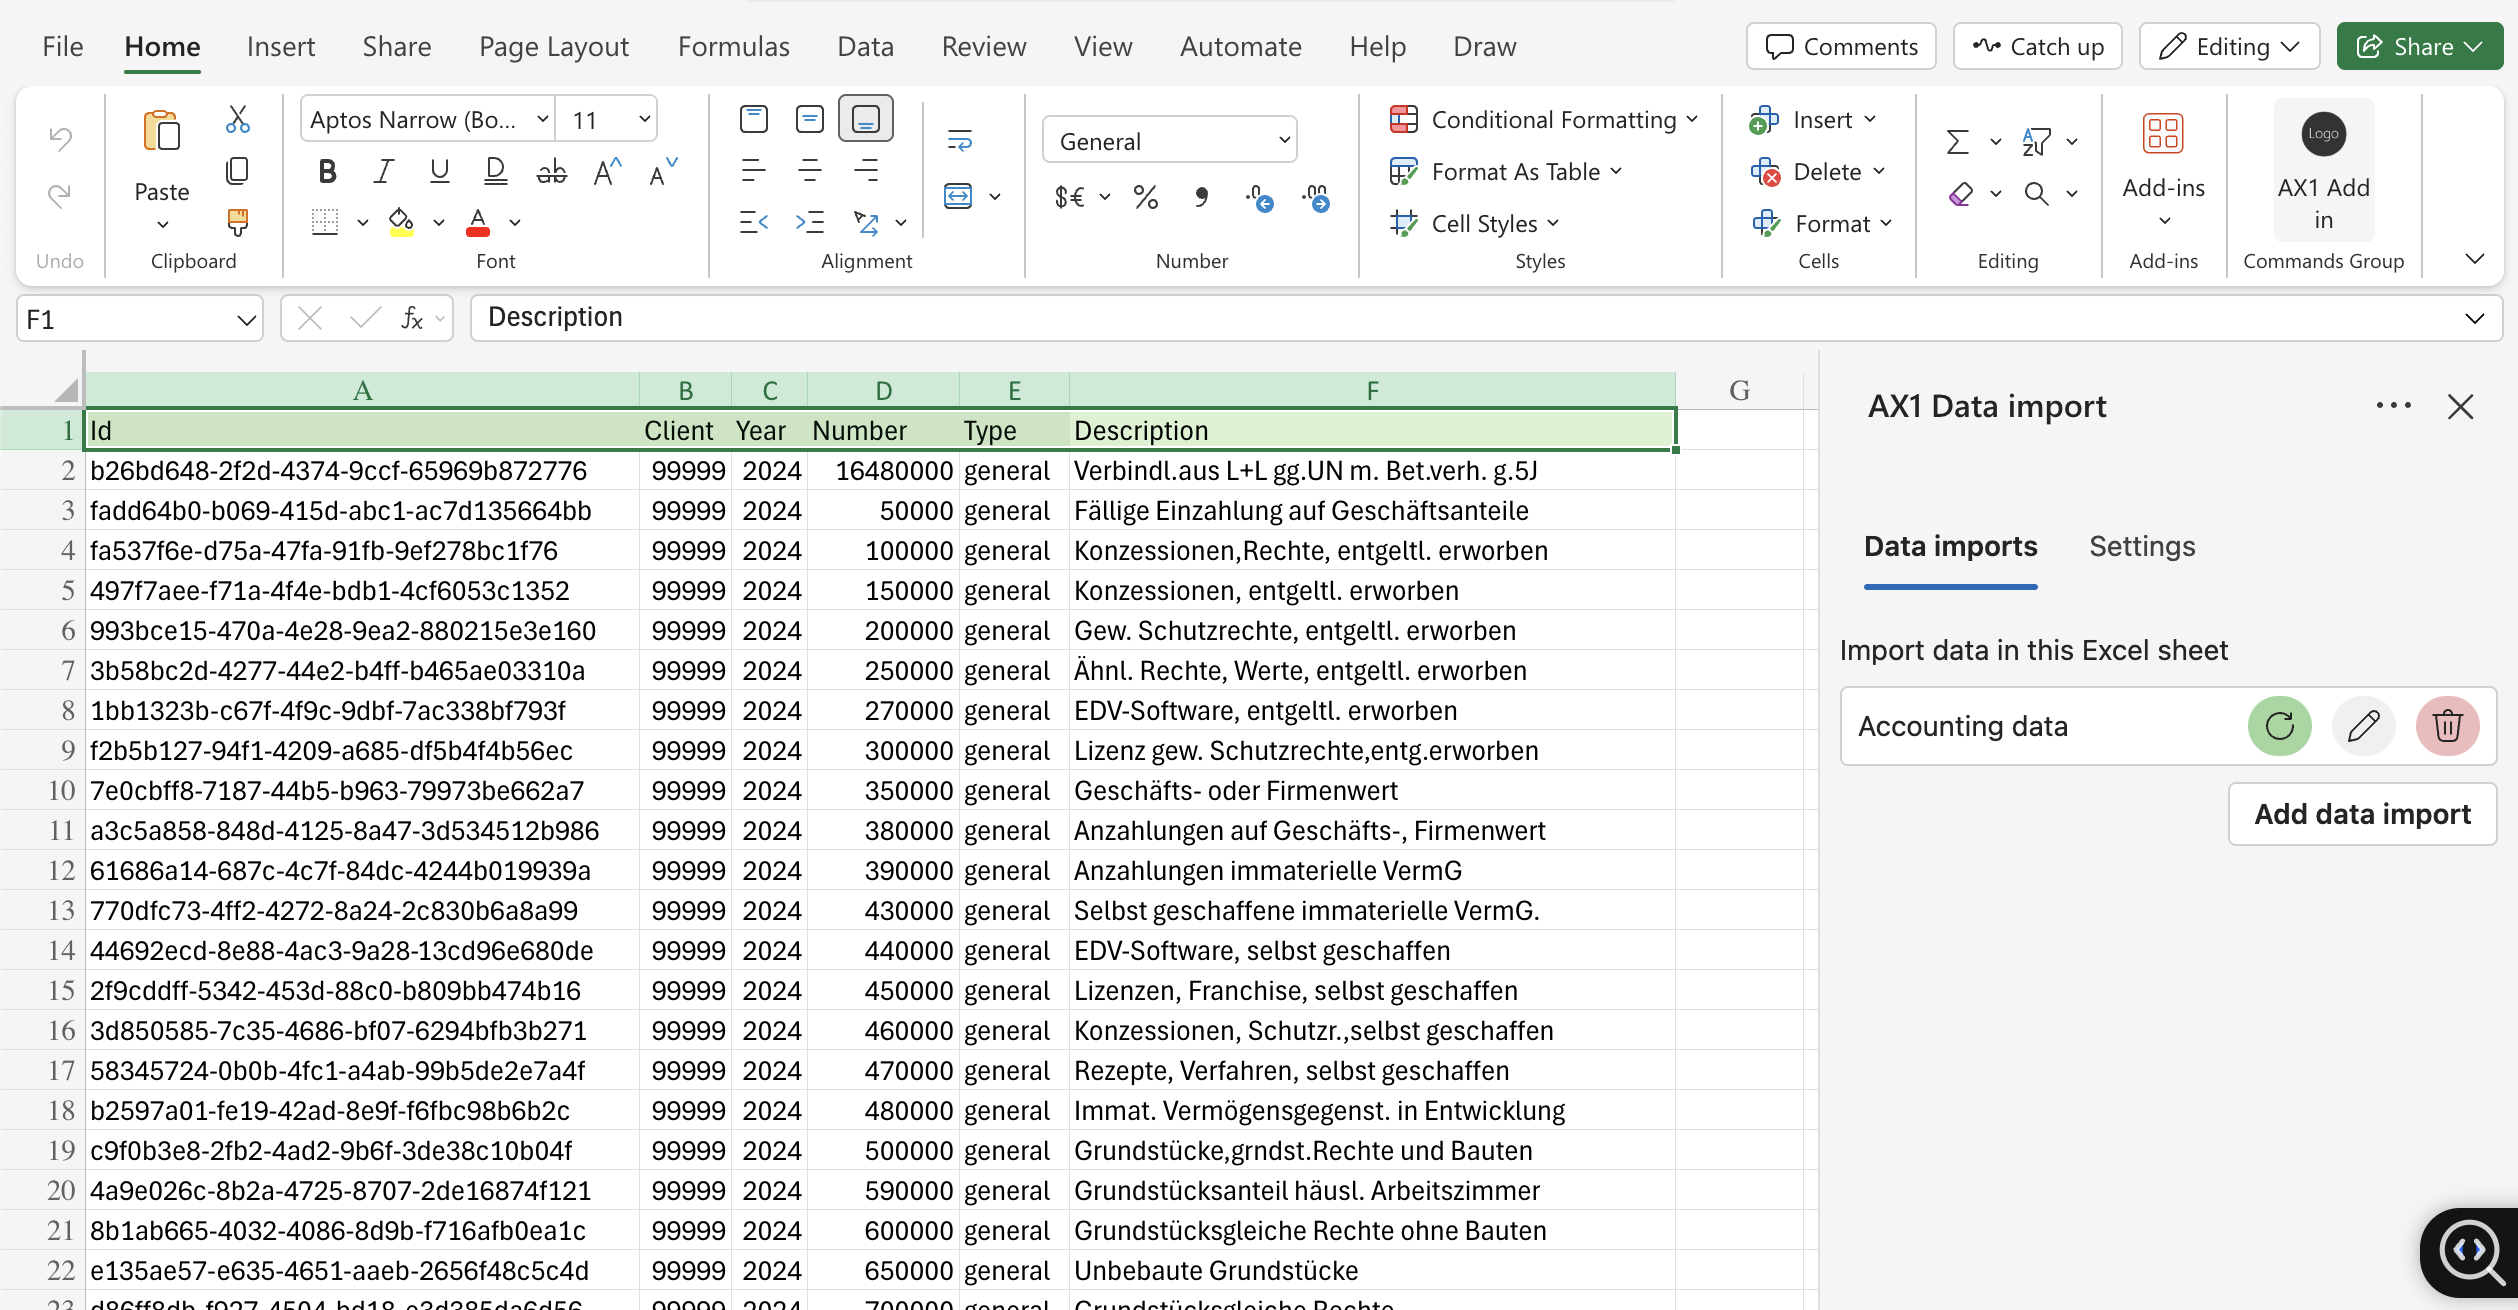Viewport: 2518px width, 1310px height.
Task: Toggle Underline formatting
Action: point(439,172)
